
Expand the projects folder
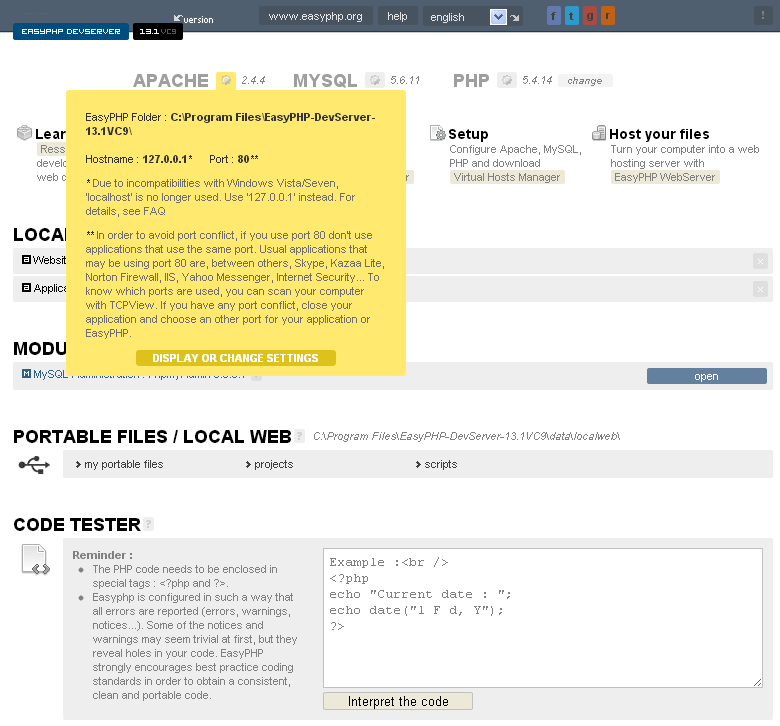point(270,464)
